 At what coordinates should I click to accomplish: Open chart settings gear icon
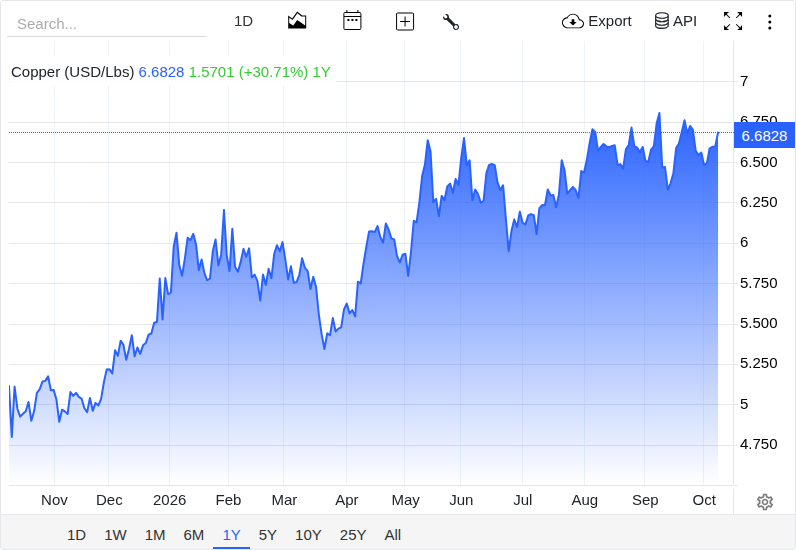click(765, 502)
